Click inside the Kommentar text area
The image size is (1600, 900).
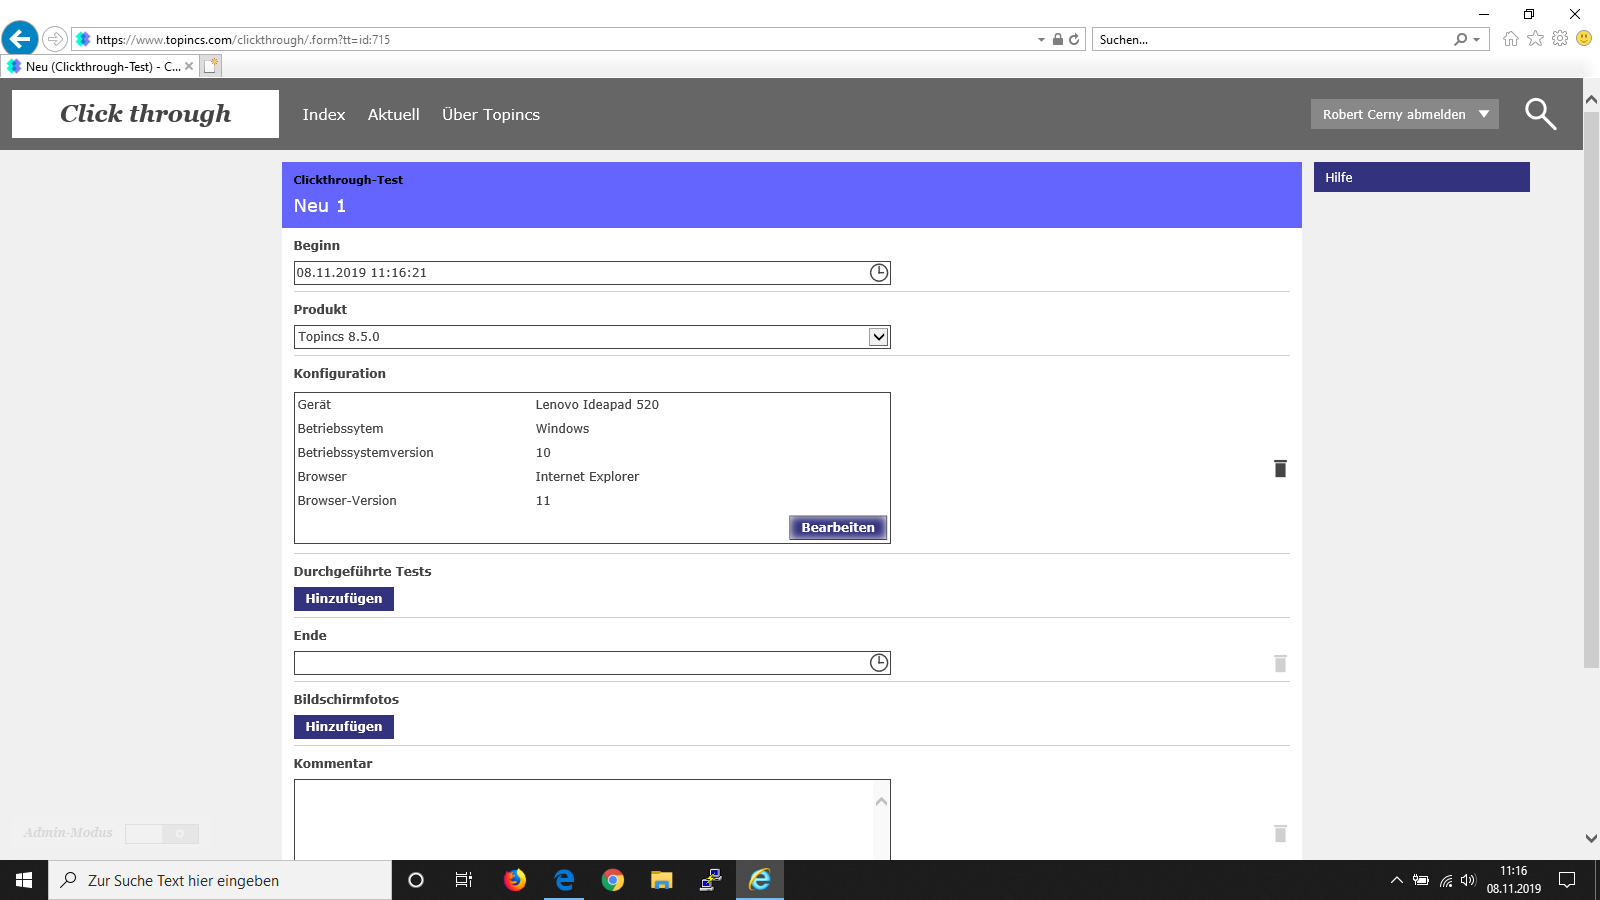580,820
